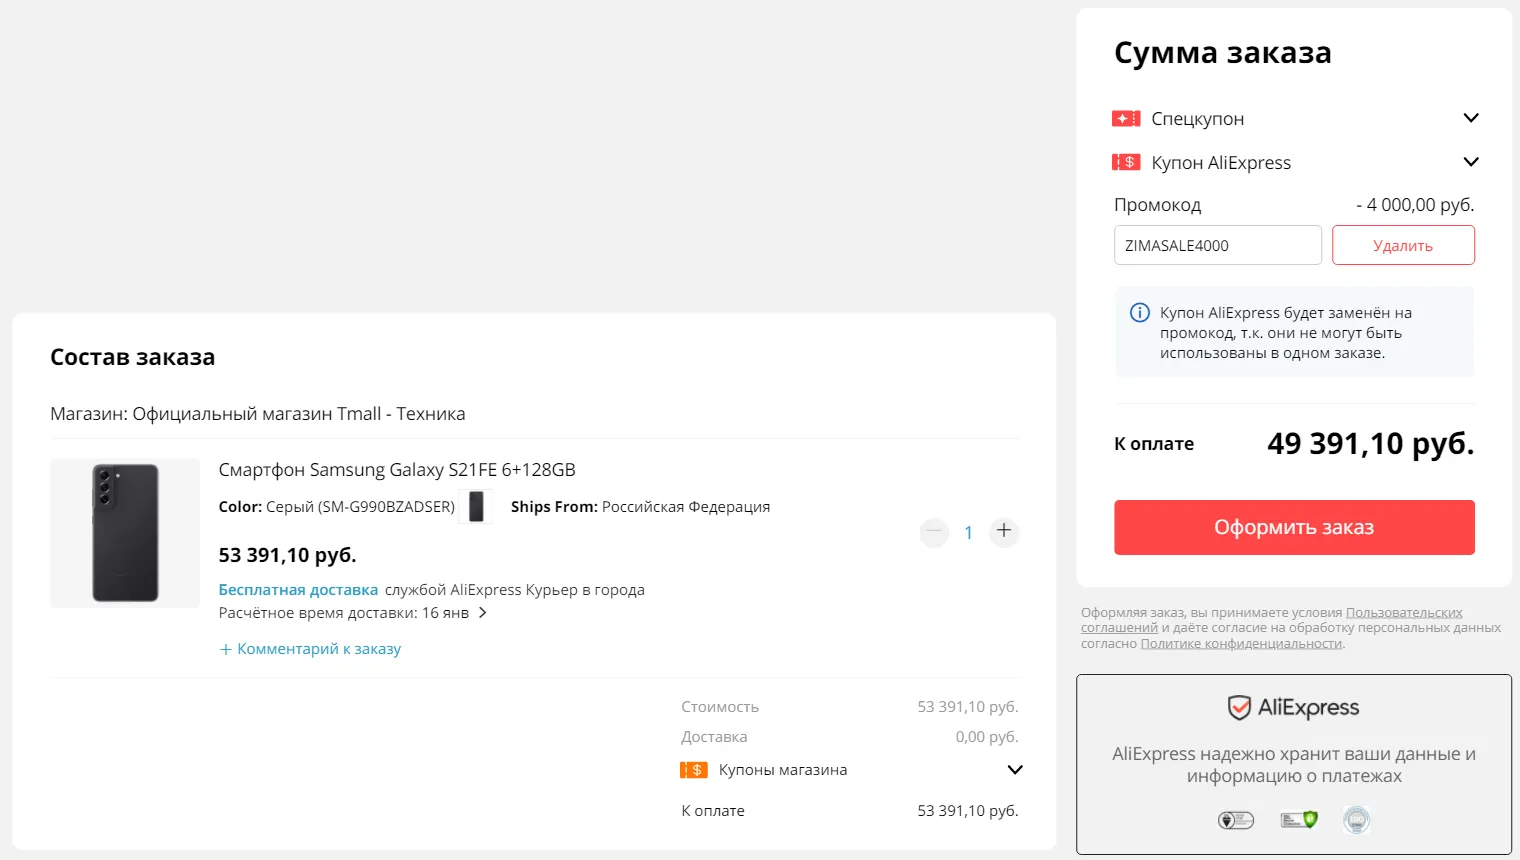This screenshot has height=860, width=1520.
Task: Click the AliExpress shield logo
Action: pyautogui.click(x=1239, y=708)
